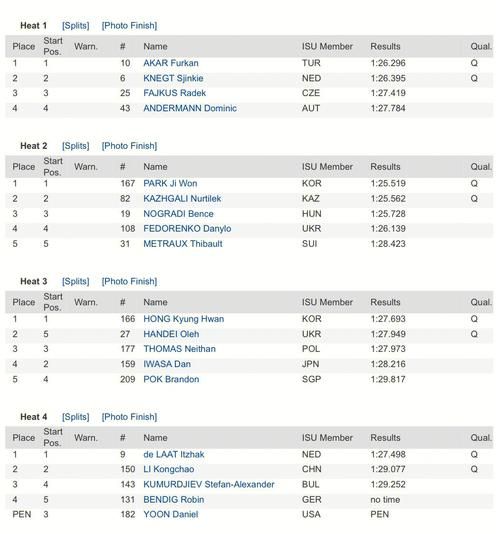The height and width of the screenshot is (534, 500).
Task: Click THOMAS Neithan in Heat 3
Action: coord(179,349)
